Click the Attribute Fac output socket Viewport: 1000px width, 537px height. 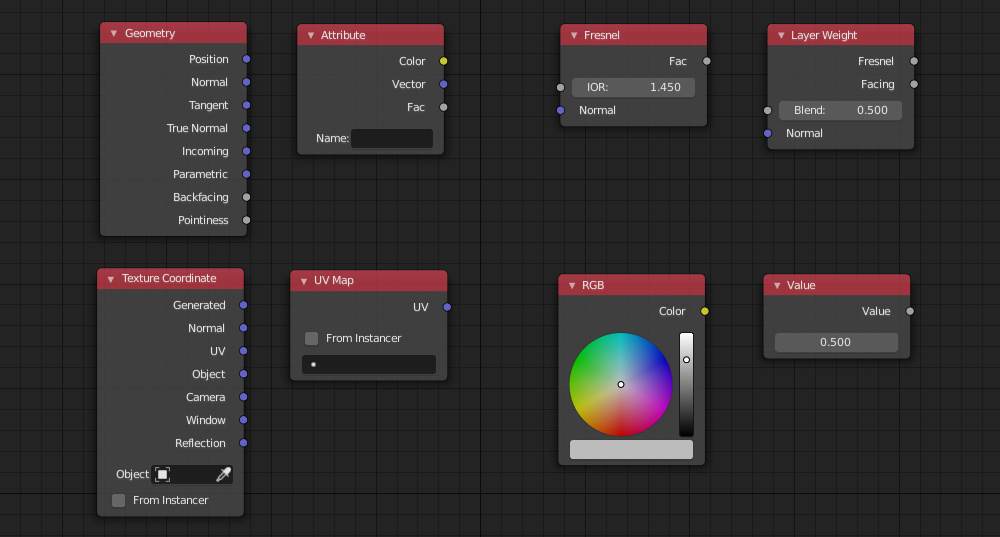(x=443, y=107)
